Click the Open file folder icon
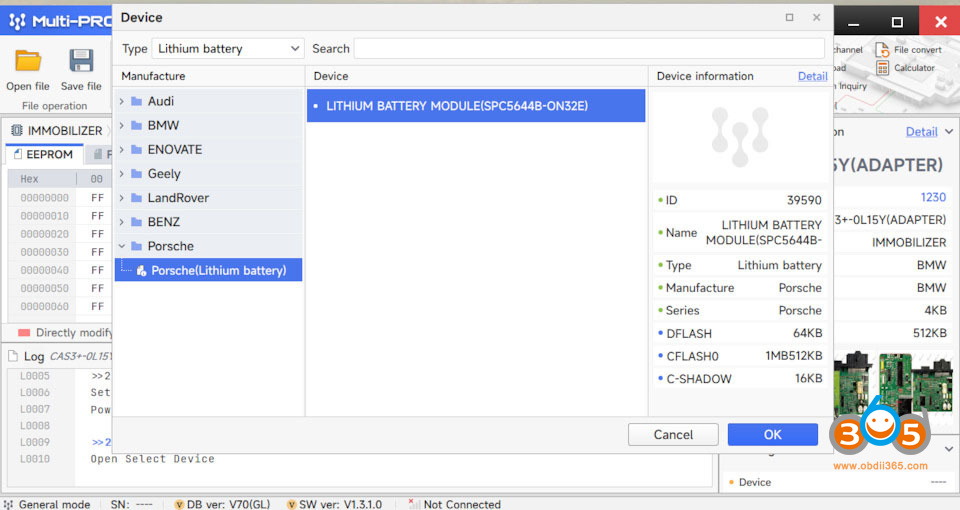Image resolution: width=960 pixels, height=510 pixels. click(x=27, y=61)
